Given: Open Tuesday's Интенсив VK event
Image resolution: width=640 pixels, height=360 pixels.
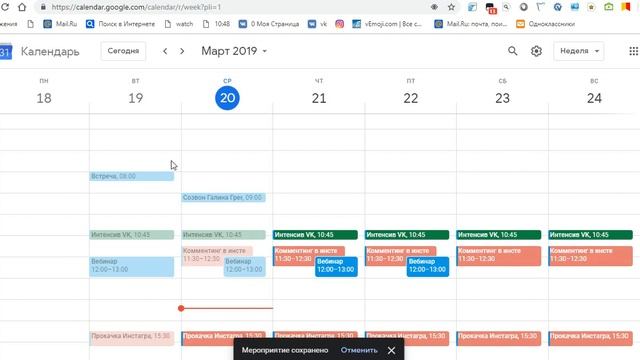Looking at the screenshot, I should pos(131,235).
